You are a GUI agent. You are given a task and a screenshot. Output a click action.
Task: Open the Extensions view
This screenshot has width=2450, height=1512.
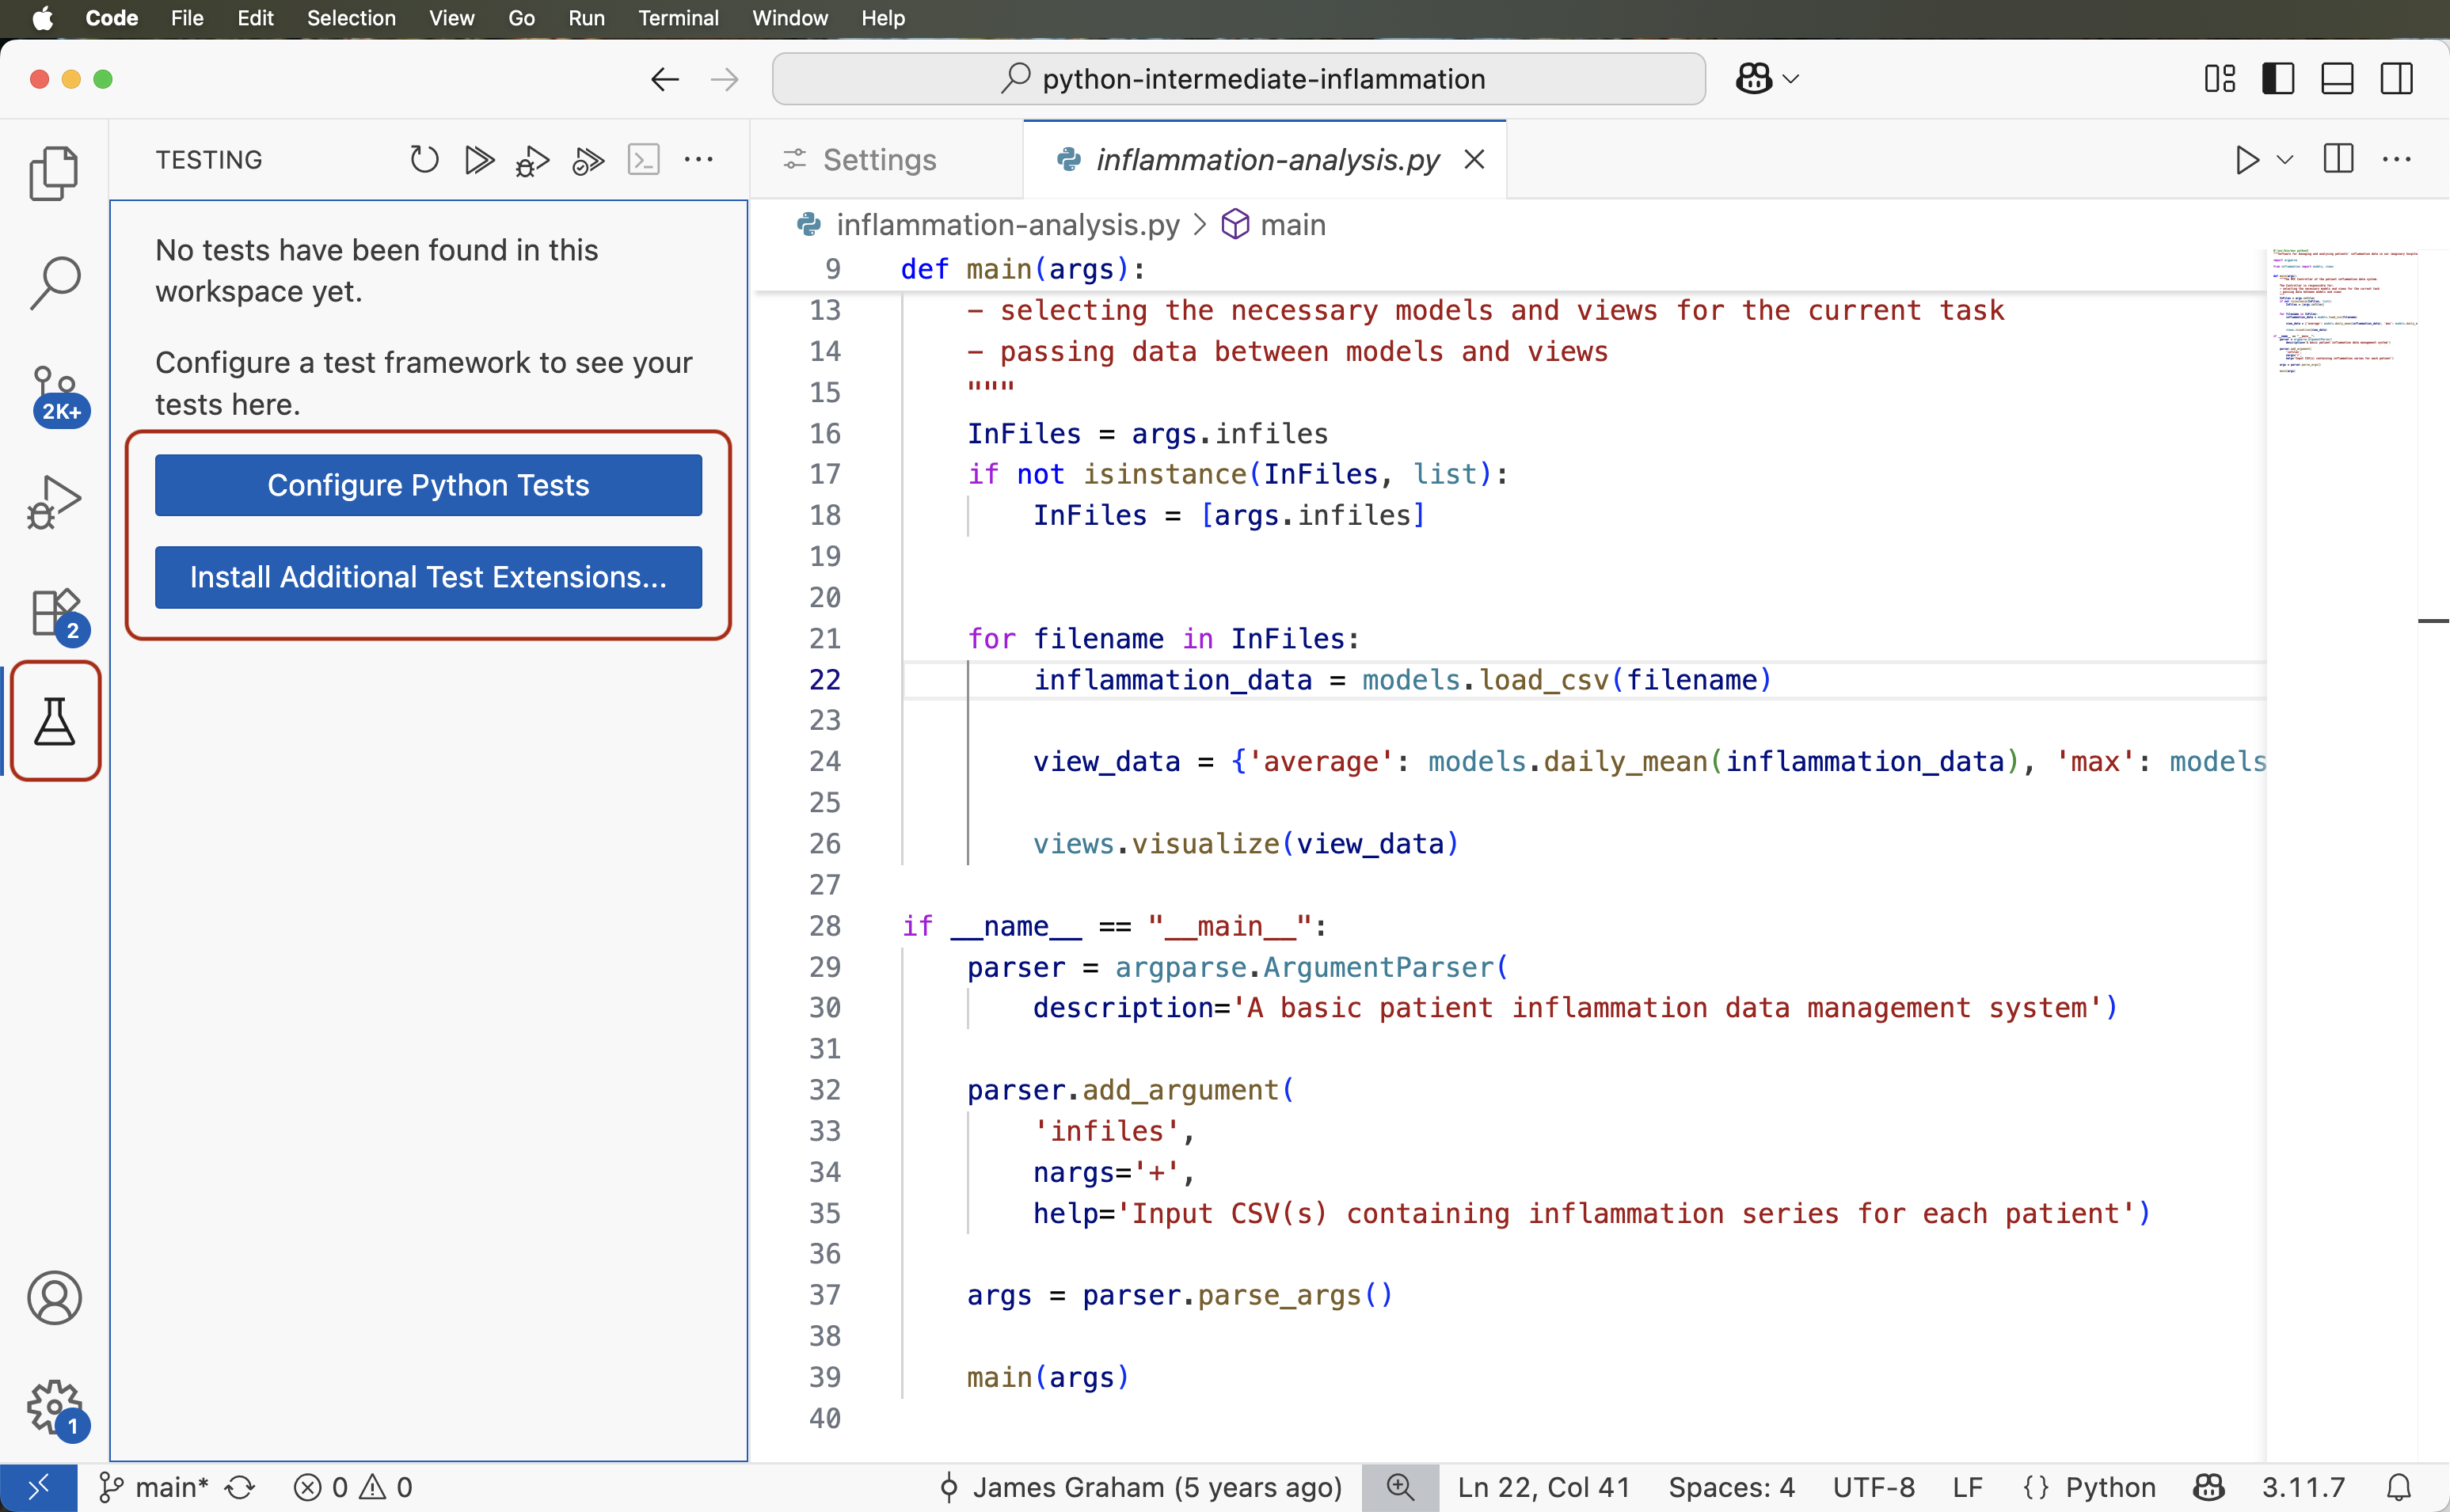[55, 612]
